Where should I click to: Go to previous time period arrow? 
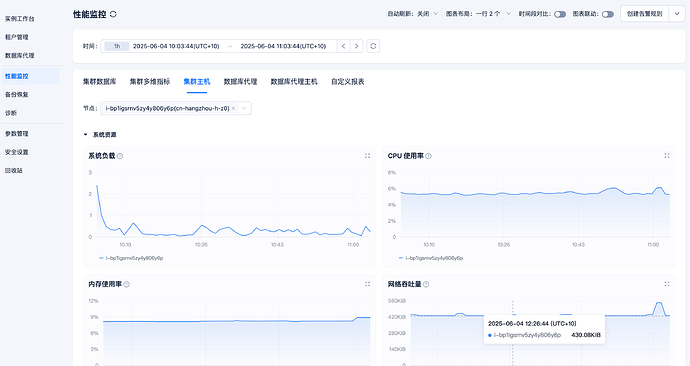(343, 46)
